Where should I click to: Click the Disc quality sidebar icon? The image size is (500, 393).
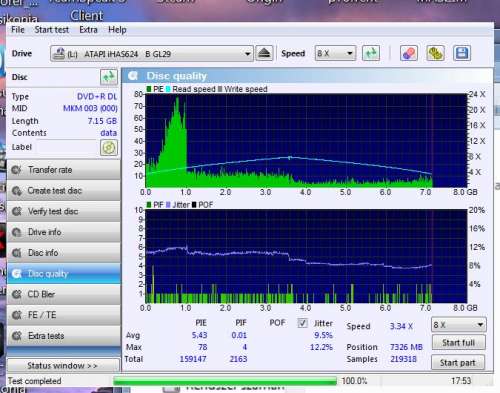[16, 274]
